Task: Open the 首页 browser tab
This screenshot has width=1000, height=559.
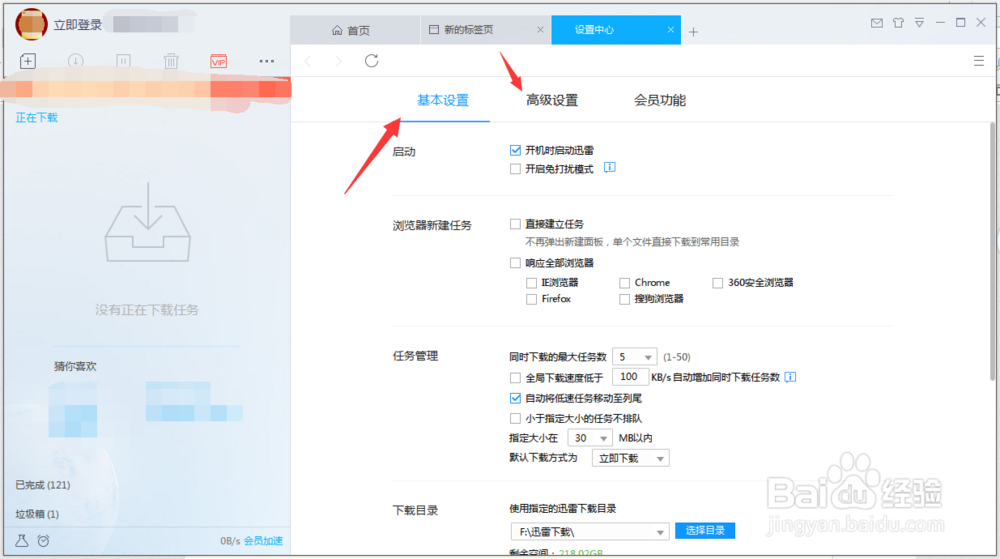Action: (355, 30)
